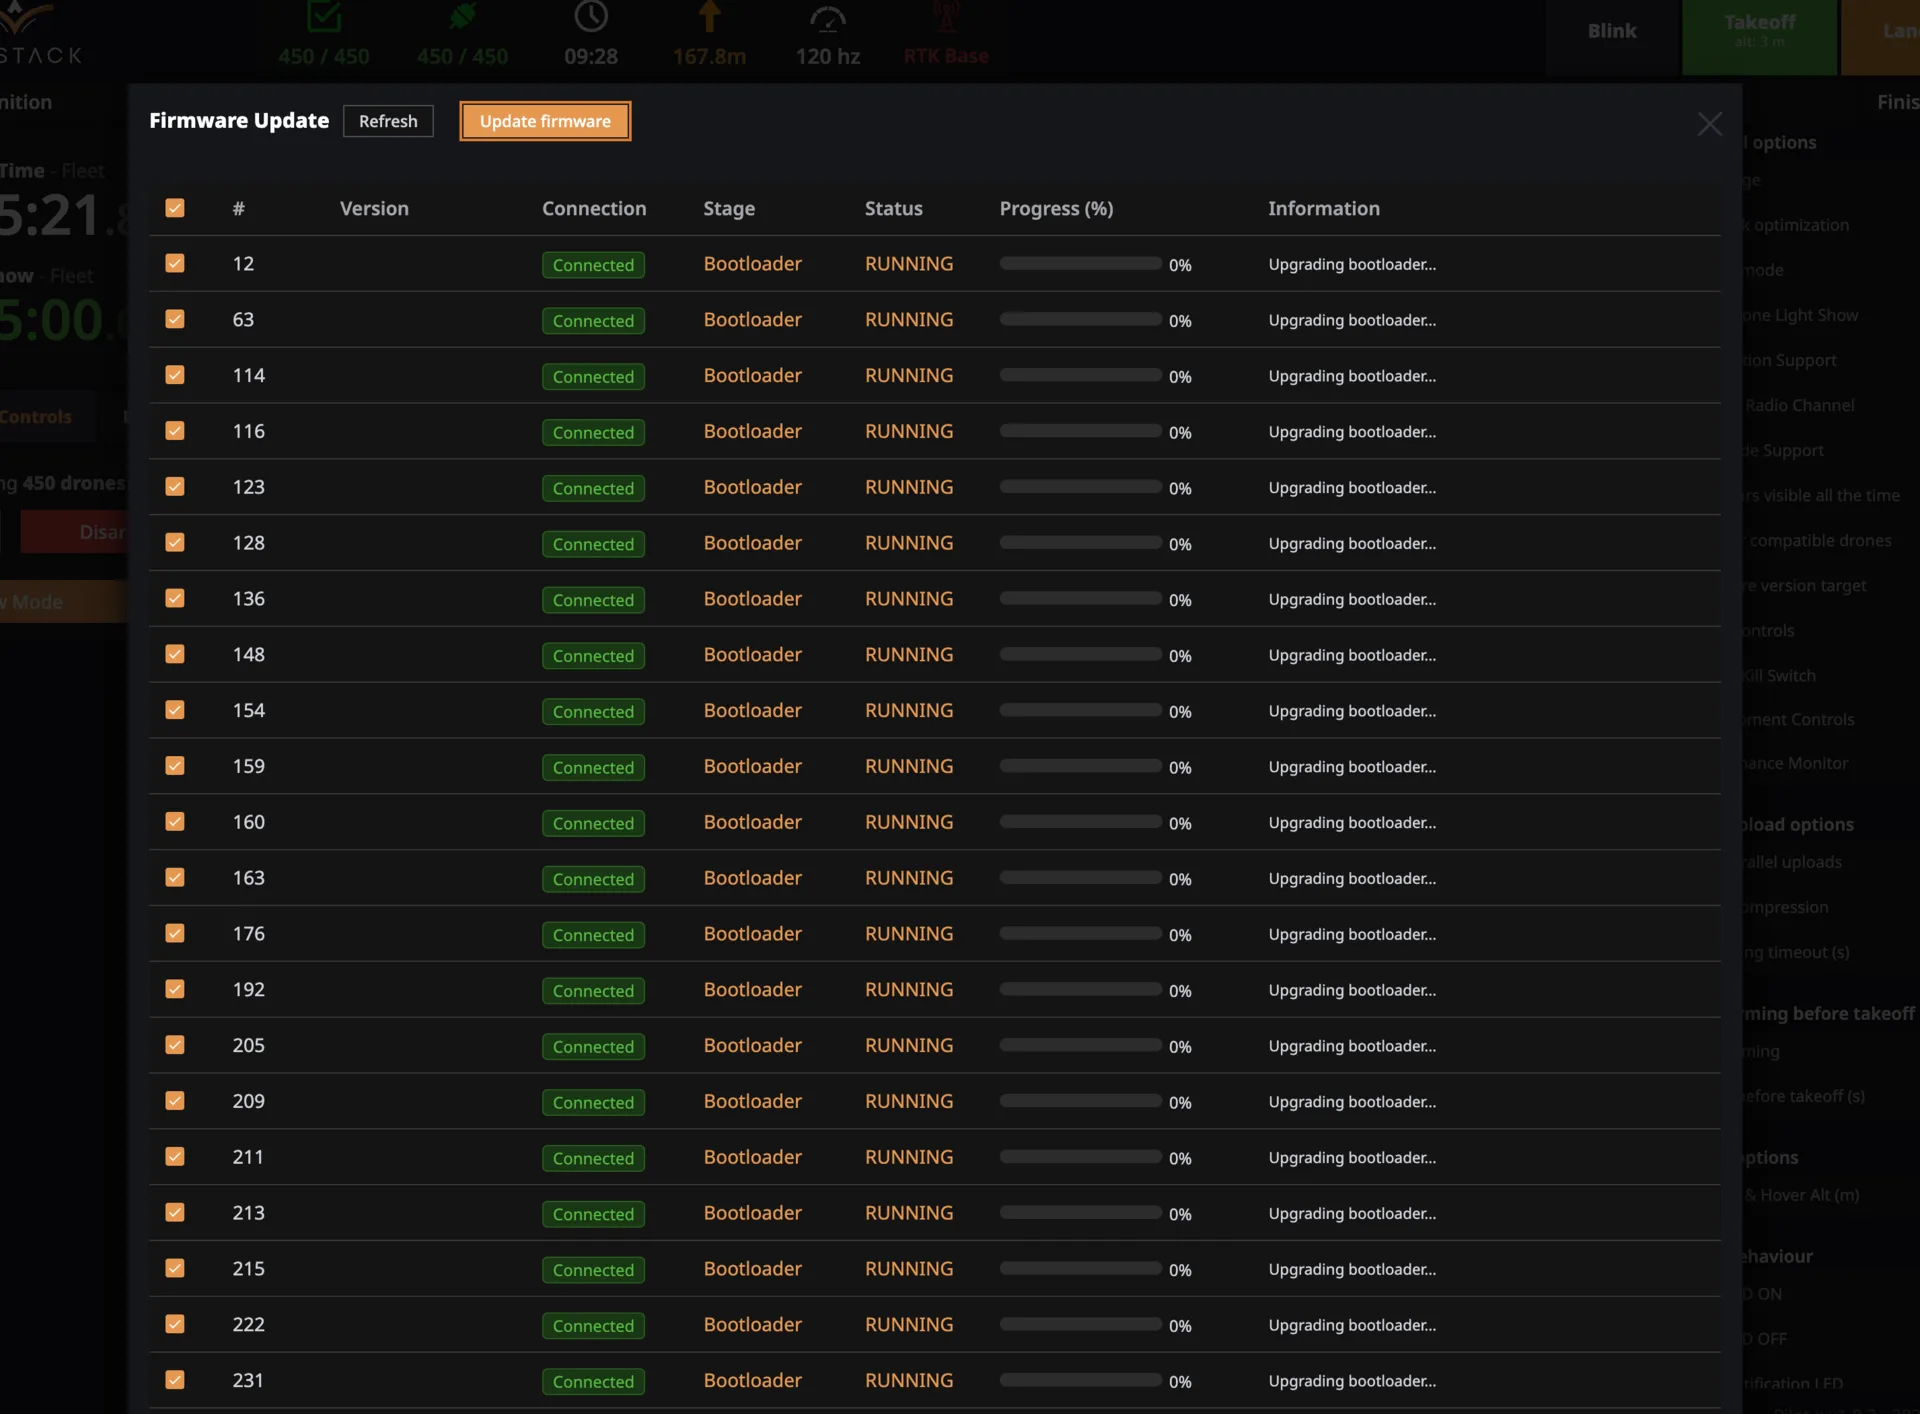The image size is (1920, 1414).
Task: Click RUNNING status for drone 211
Action: point(909,1156)
